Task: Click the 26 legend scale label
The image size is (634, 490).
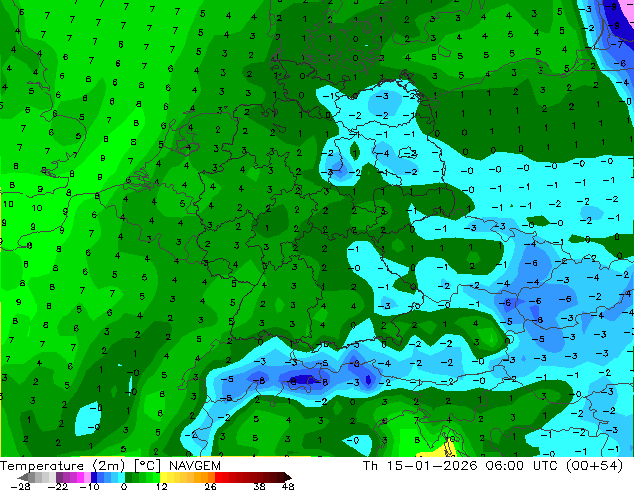Action: click(x=210, y=486)
